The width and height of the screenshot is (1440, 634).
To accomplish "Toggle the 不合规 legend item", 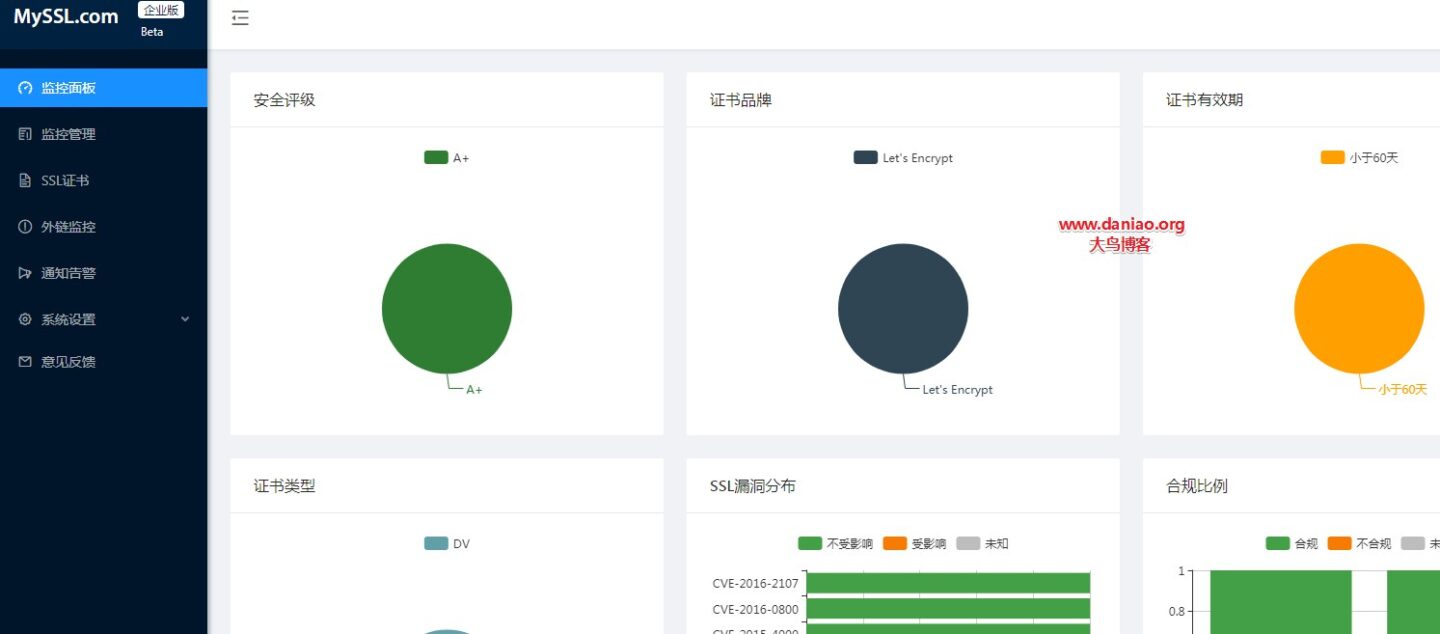I will [x=1359, y=543].
